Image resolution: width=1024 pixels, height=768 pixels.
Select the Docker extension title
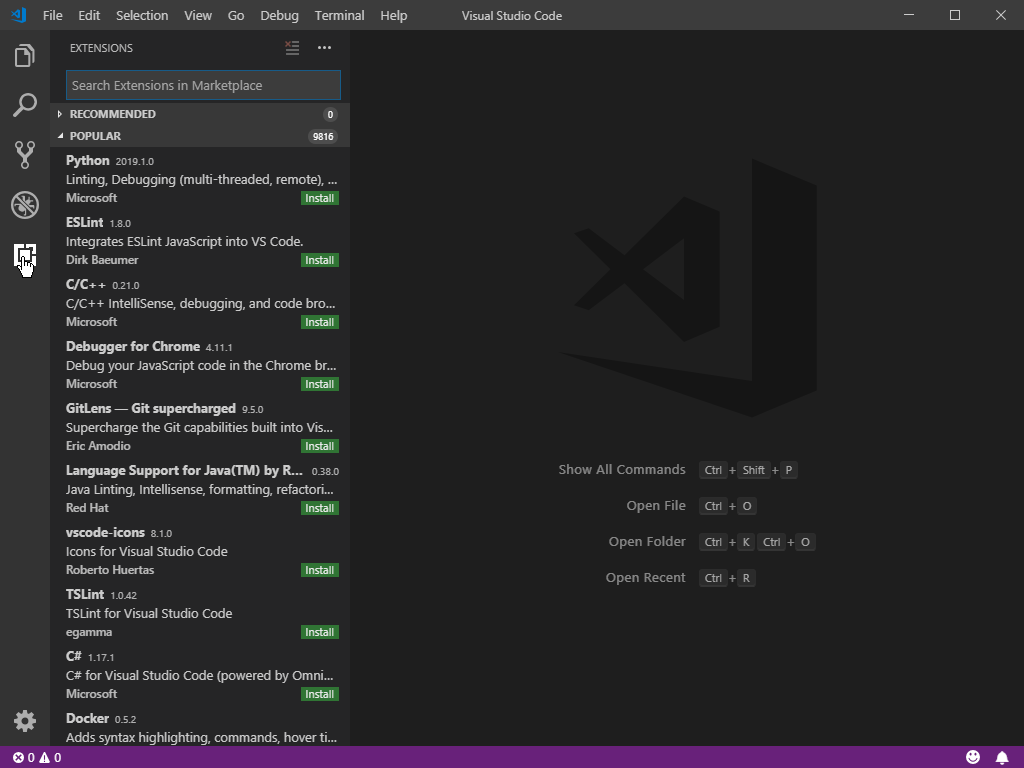(88, 718)
